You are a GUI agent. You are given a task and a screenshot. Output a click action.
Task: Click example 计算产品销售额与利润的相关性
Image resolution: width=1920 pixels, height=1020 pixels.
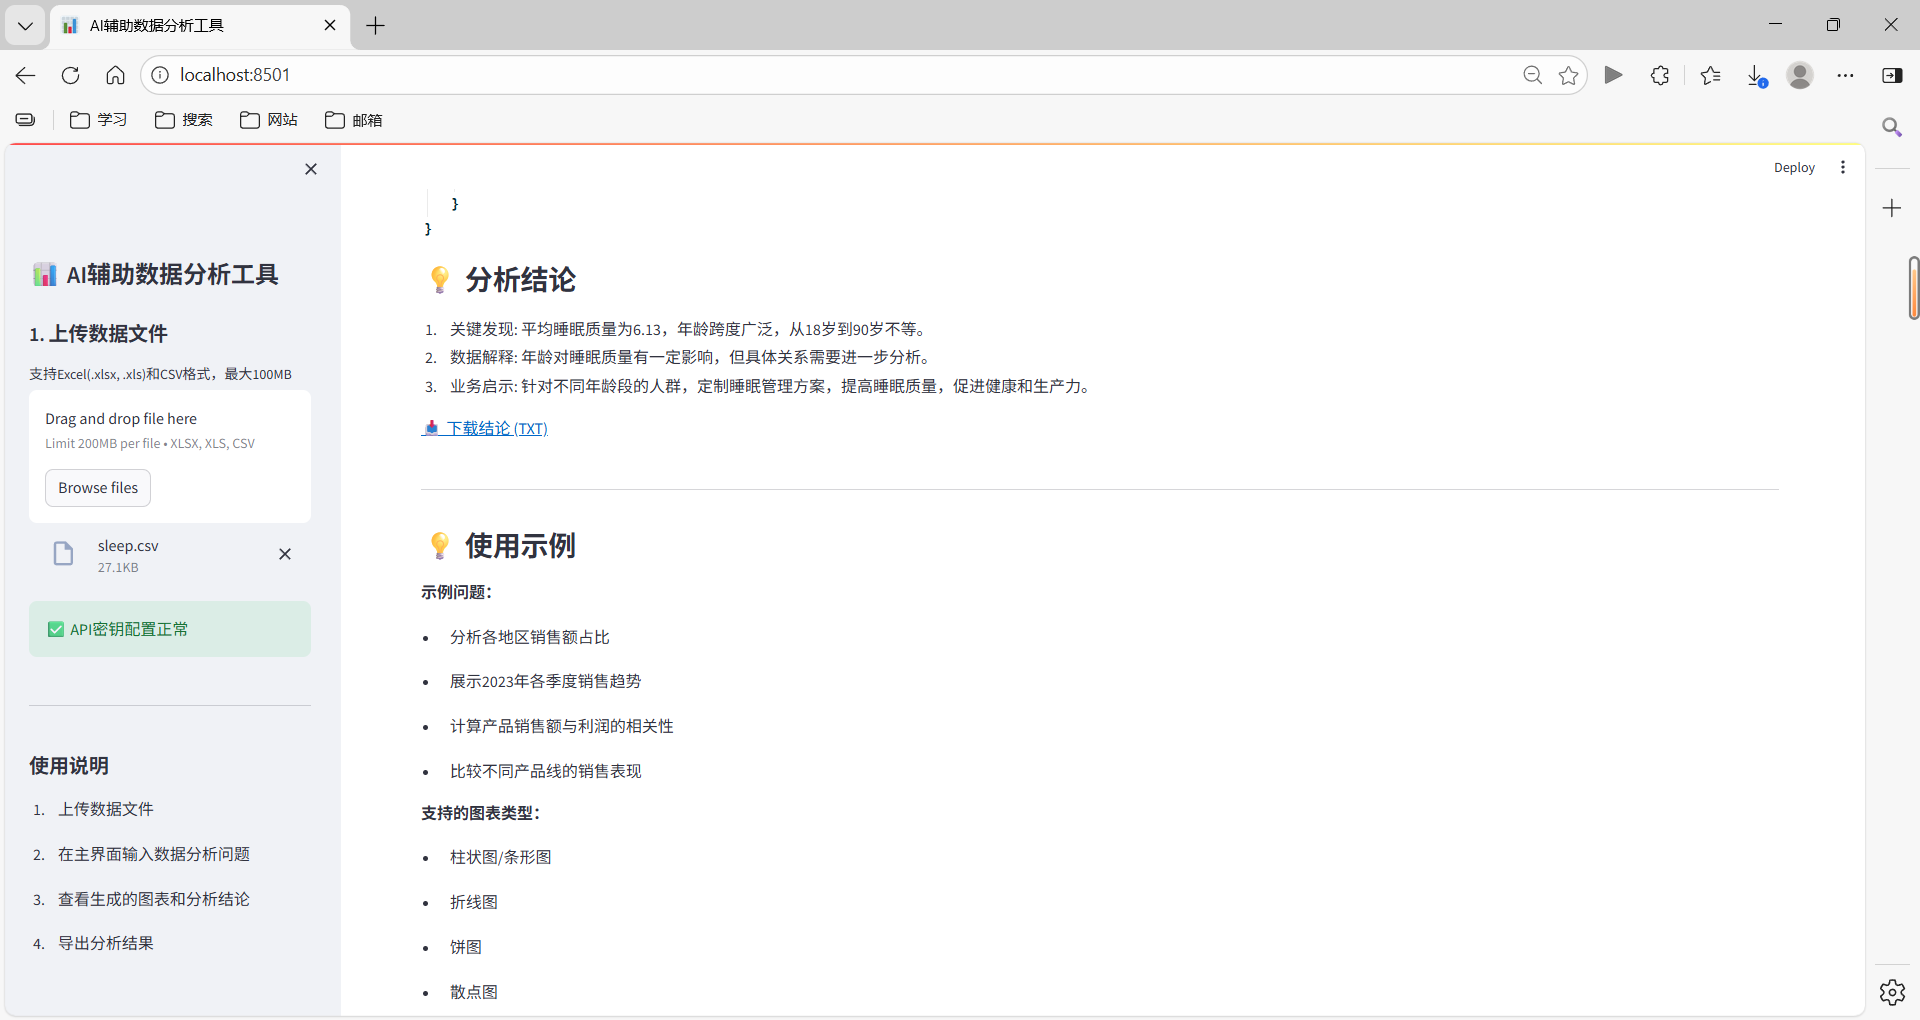click(561, 726)
